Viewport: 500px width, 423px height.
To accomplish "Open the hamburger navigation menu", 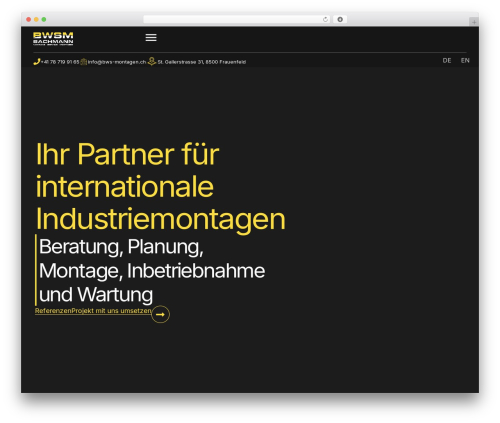I will (x=151, y=38).
